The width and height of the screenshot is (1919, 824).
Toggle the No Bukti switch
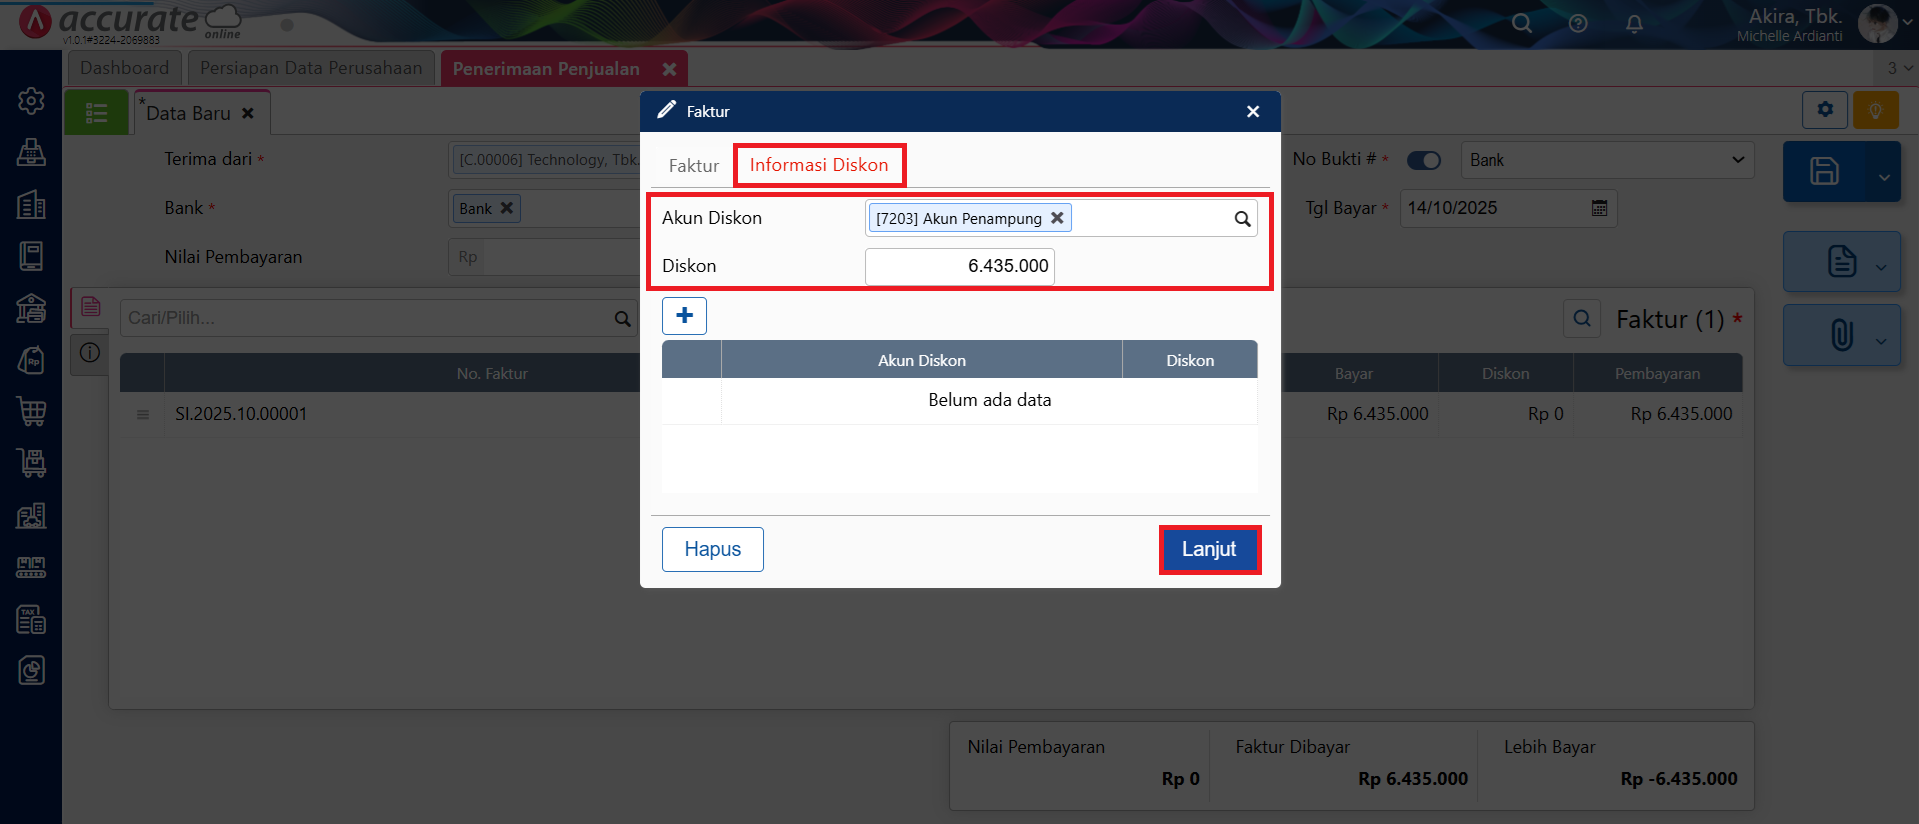pos(1423,160)
